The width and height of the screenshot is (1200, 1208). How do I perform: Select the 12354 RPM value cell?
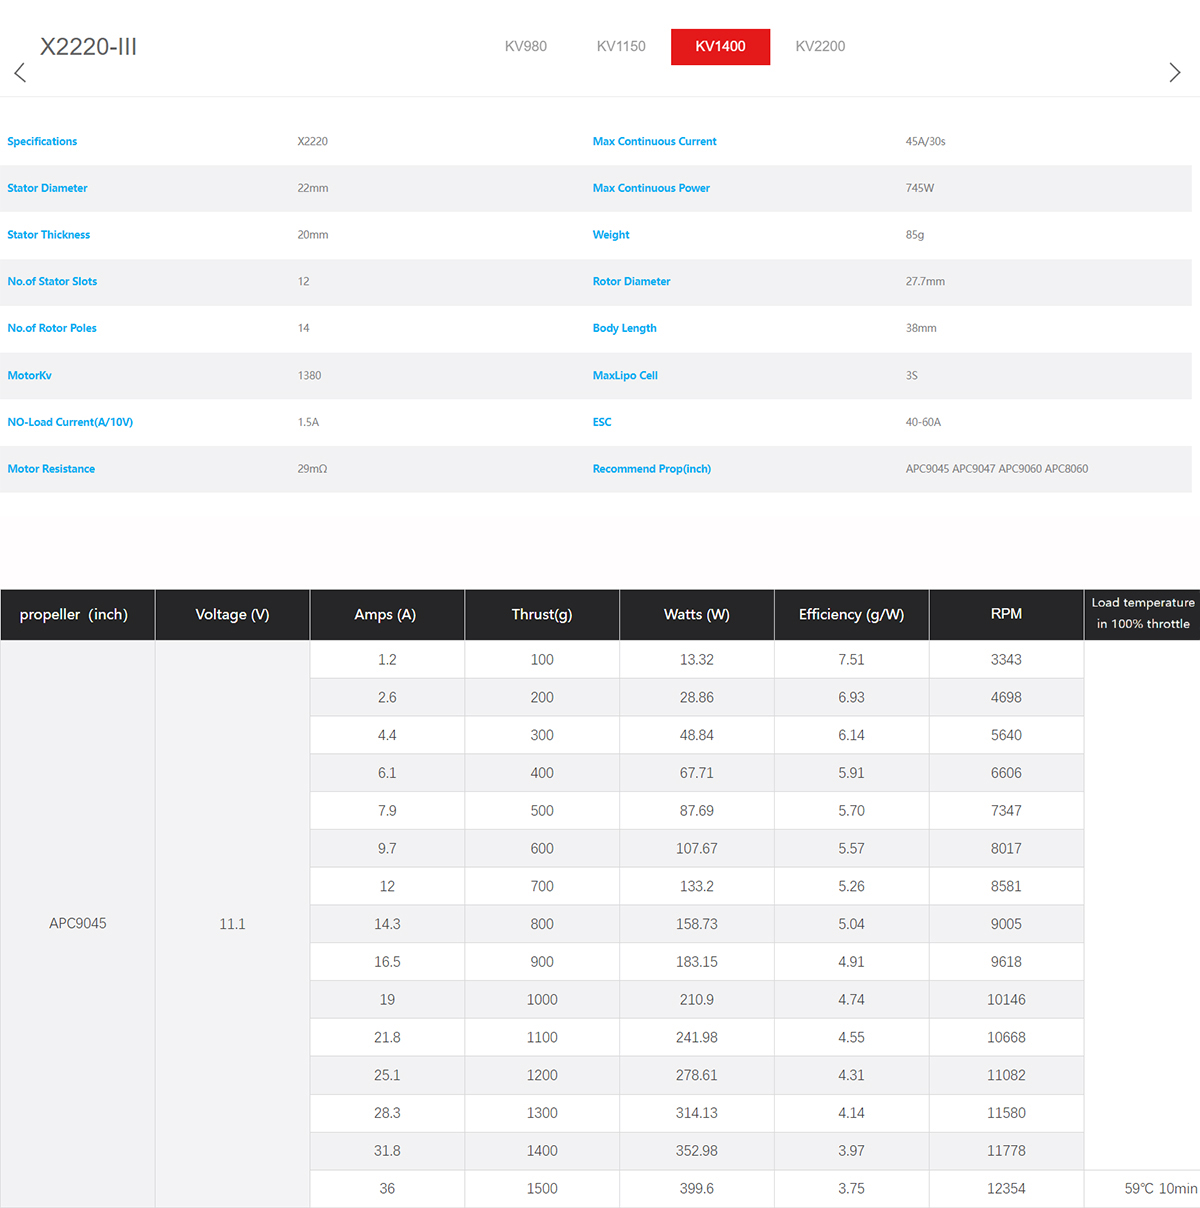(1006, 1188)
